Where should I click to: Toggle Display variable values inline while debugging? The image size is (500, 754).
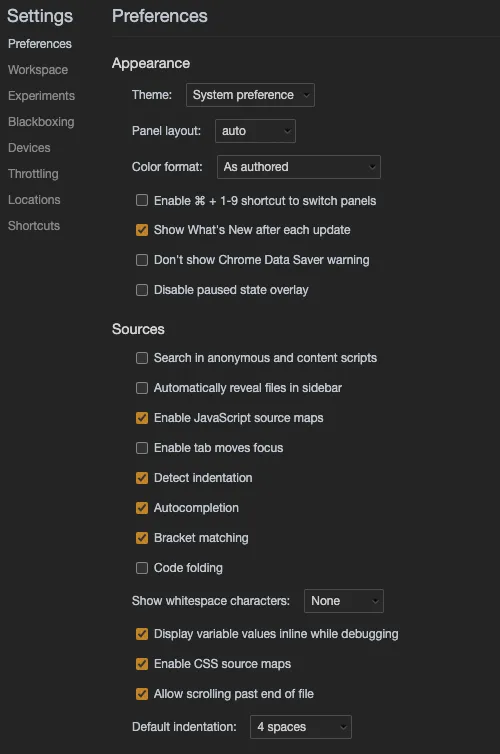tap(142, 634)
